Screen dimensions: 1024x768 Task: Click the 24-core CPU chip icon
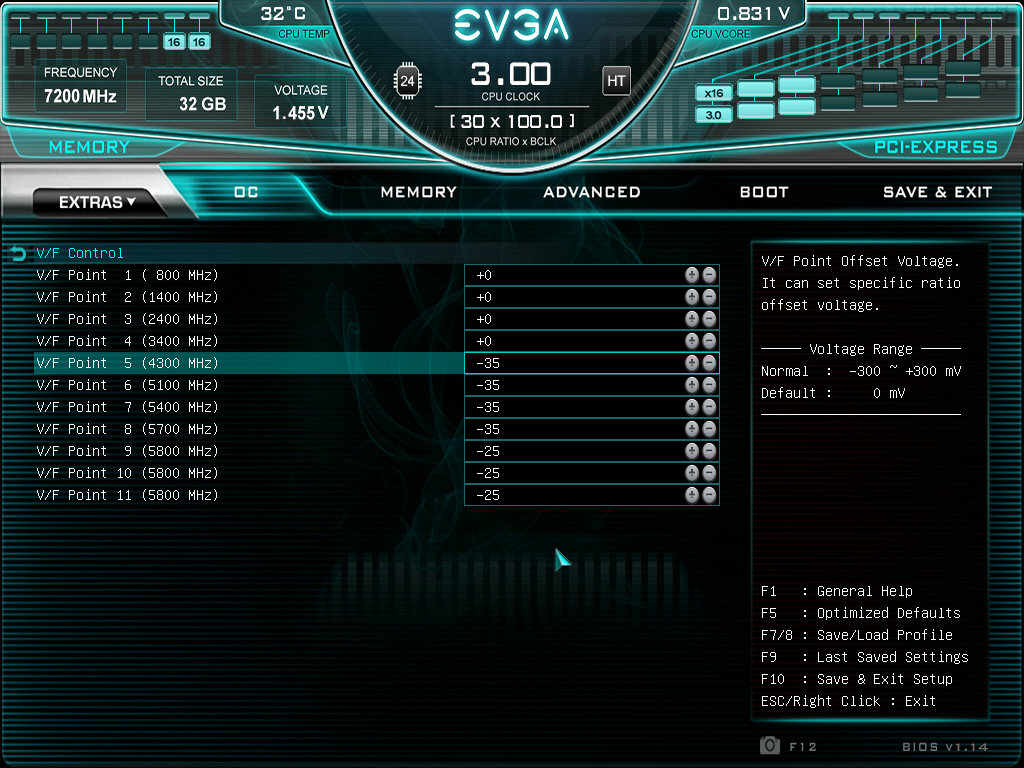[x=408, y=81]
